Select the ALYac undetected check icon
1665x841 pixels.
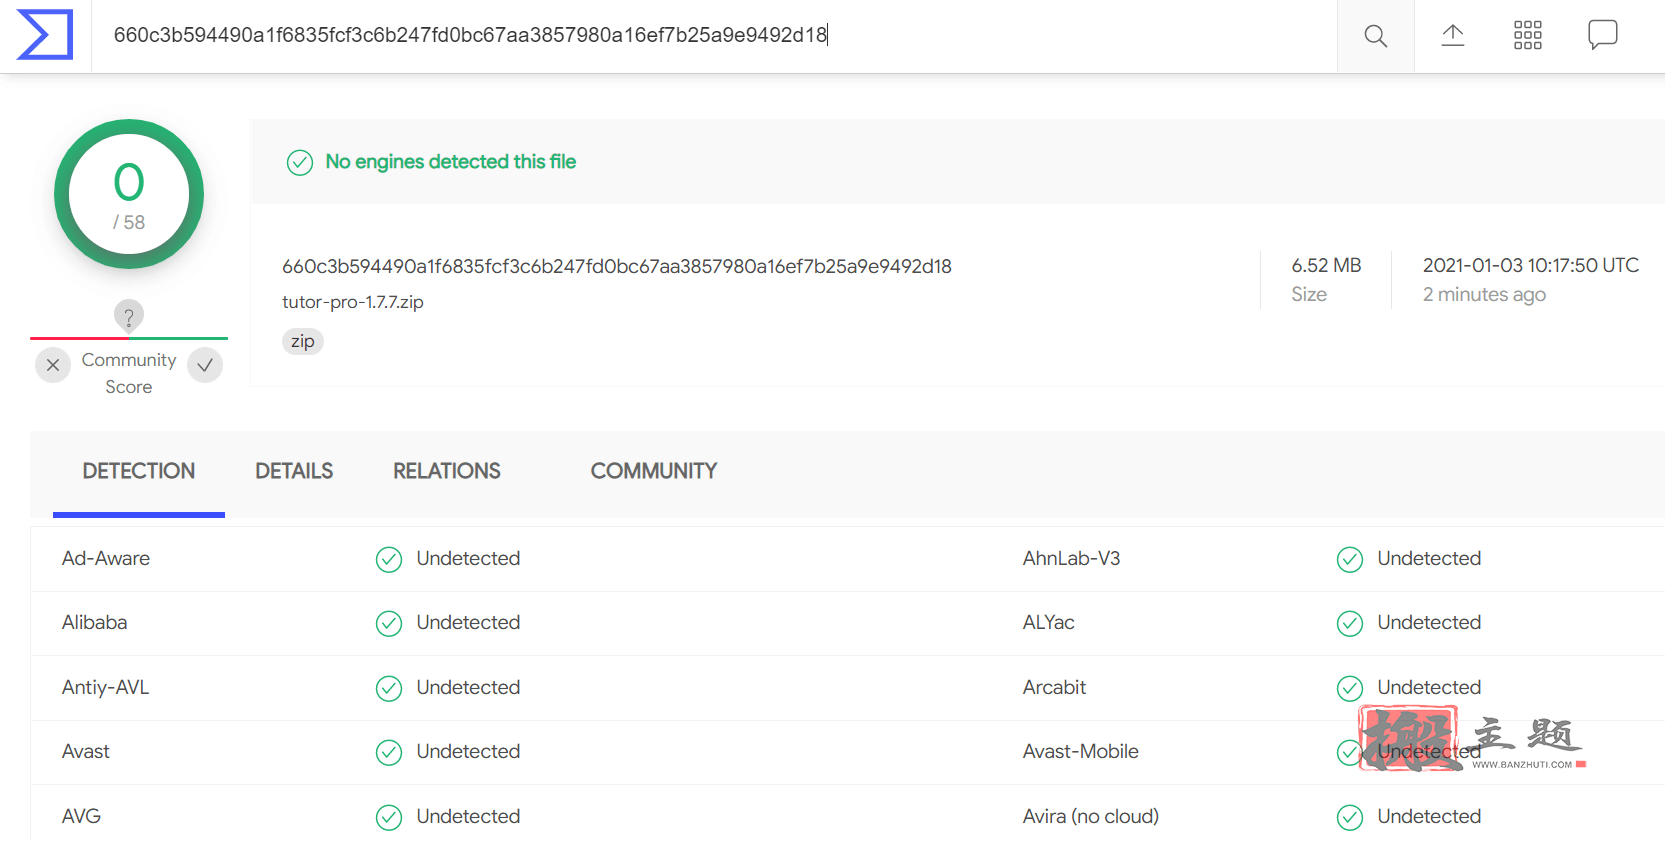click(x=1350, y=623)
